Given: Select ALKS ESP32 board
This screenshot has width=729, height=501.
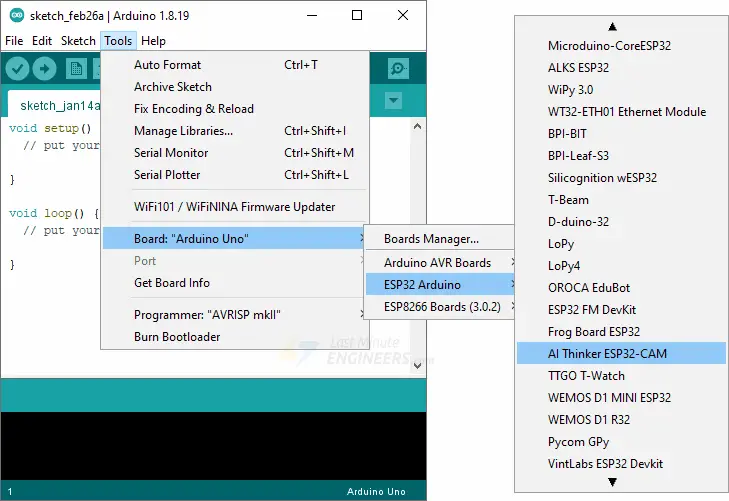Looking at the screenshot, I should [x=621, y=67].
